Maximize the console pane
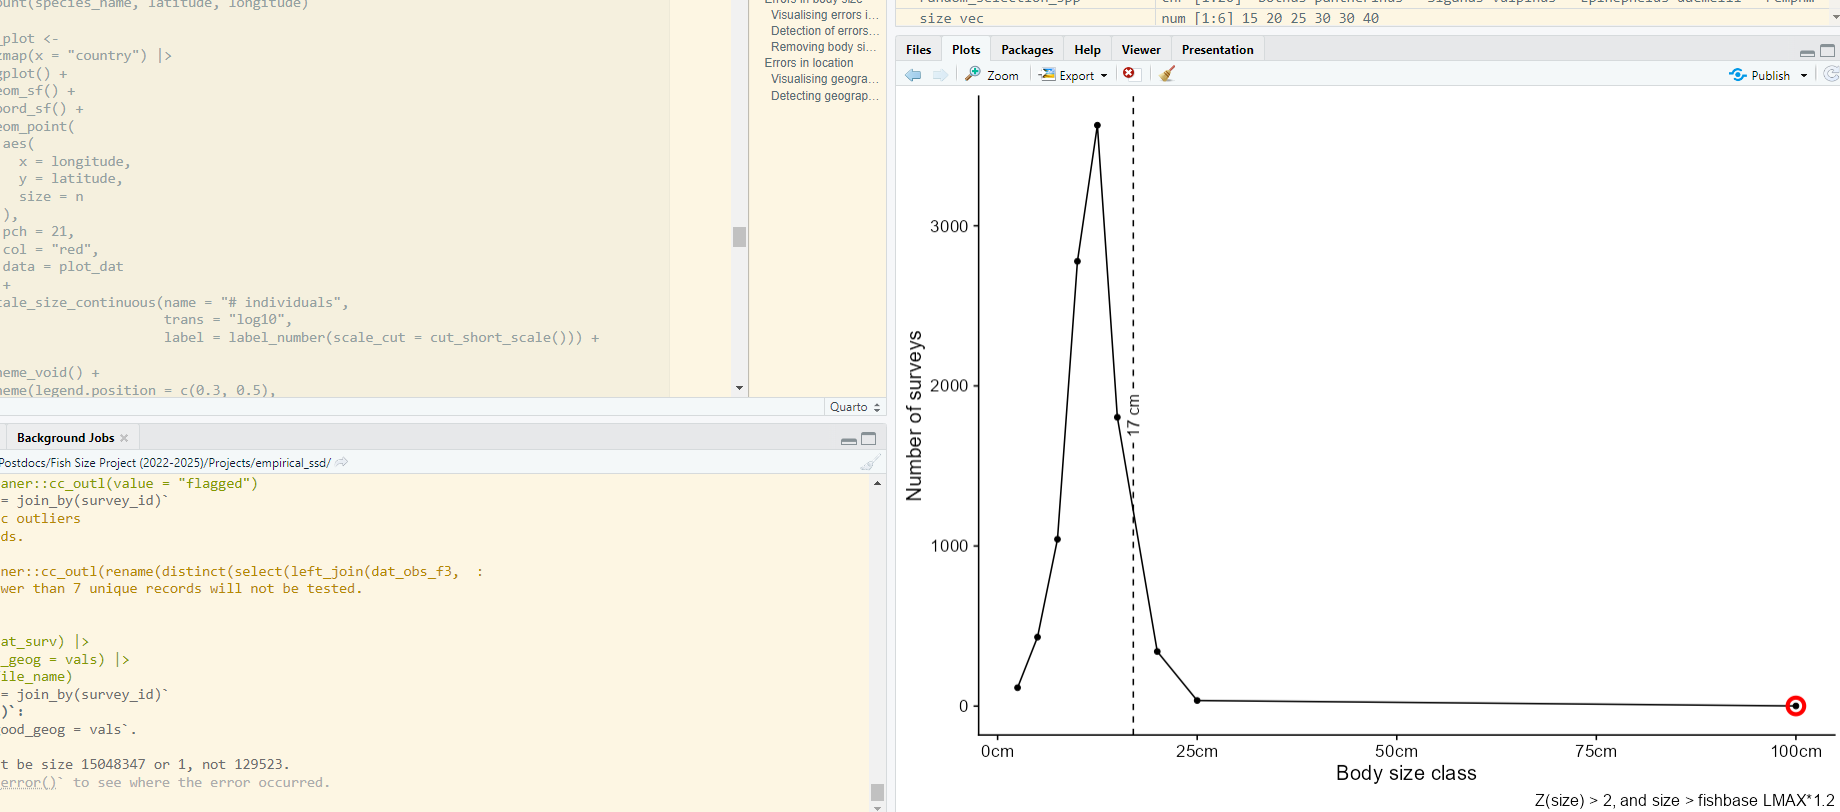 pos(868,438)
